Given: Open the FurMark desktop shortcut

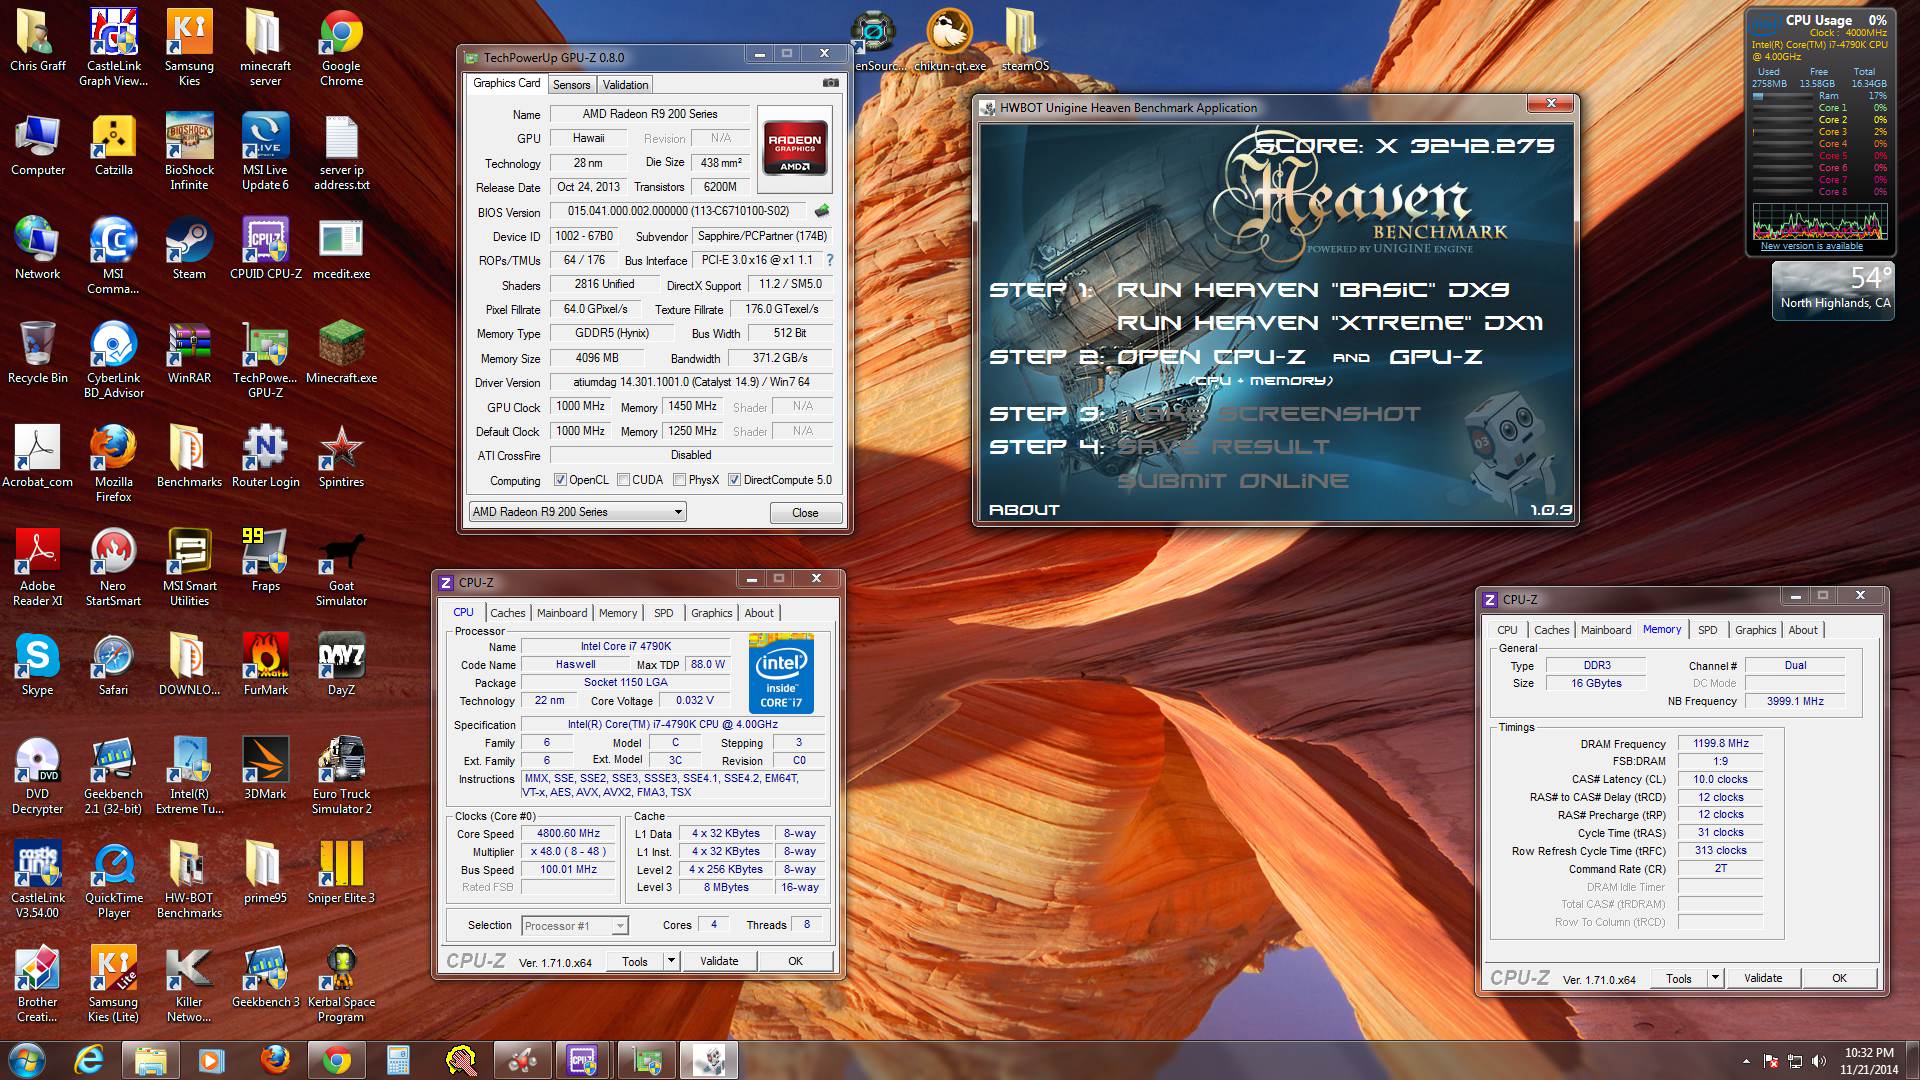Looking at the screenshot, I should [265, 665].
